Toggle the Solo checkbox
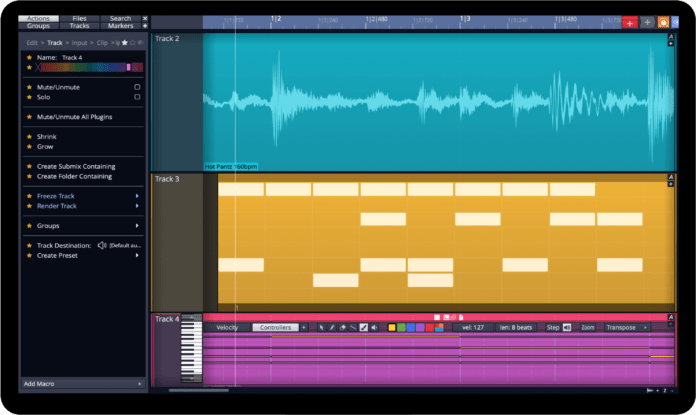The height and width of the screenshot is (415, 696). [137, 98]
